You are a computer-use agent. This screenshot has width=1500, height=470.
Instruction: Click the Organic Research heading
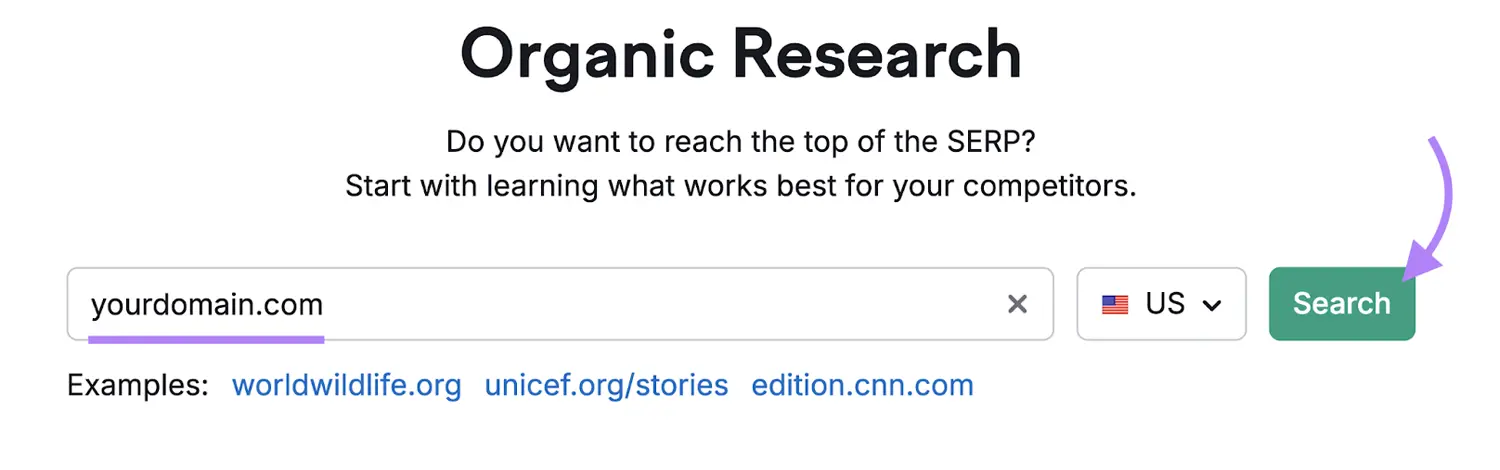[x=740, y=54]
